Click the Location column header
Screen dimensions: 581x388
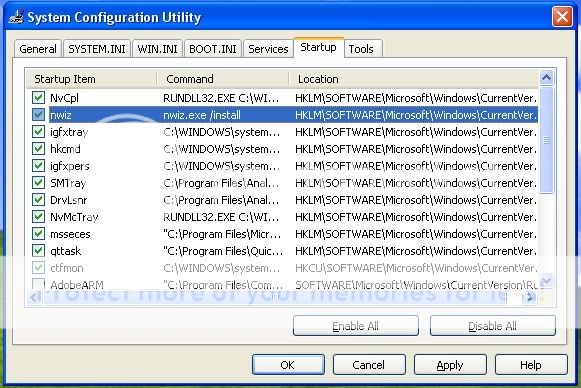(x=414, y=79)
